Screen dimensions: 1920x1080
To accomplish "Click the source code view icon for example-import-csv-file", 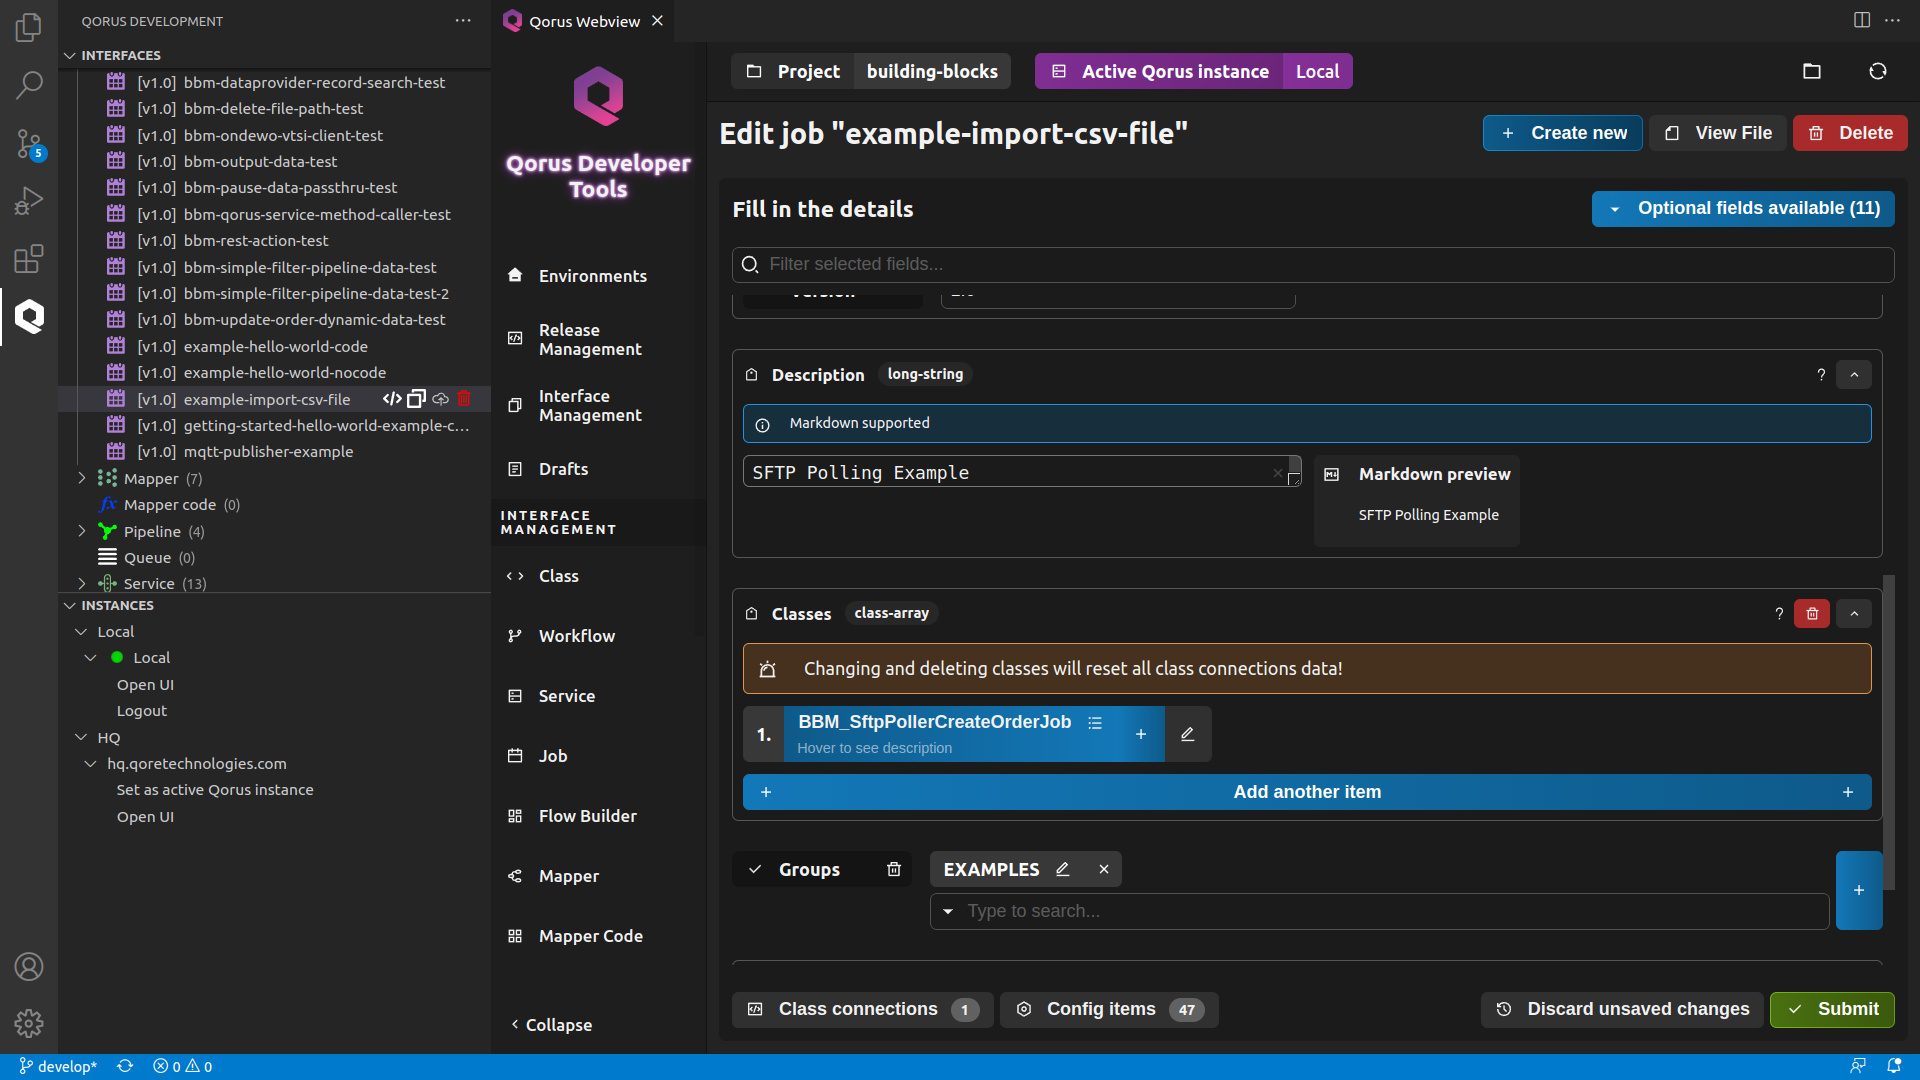I will click(392, 400).
